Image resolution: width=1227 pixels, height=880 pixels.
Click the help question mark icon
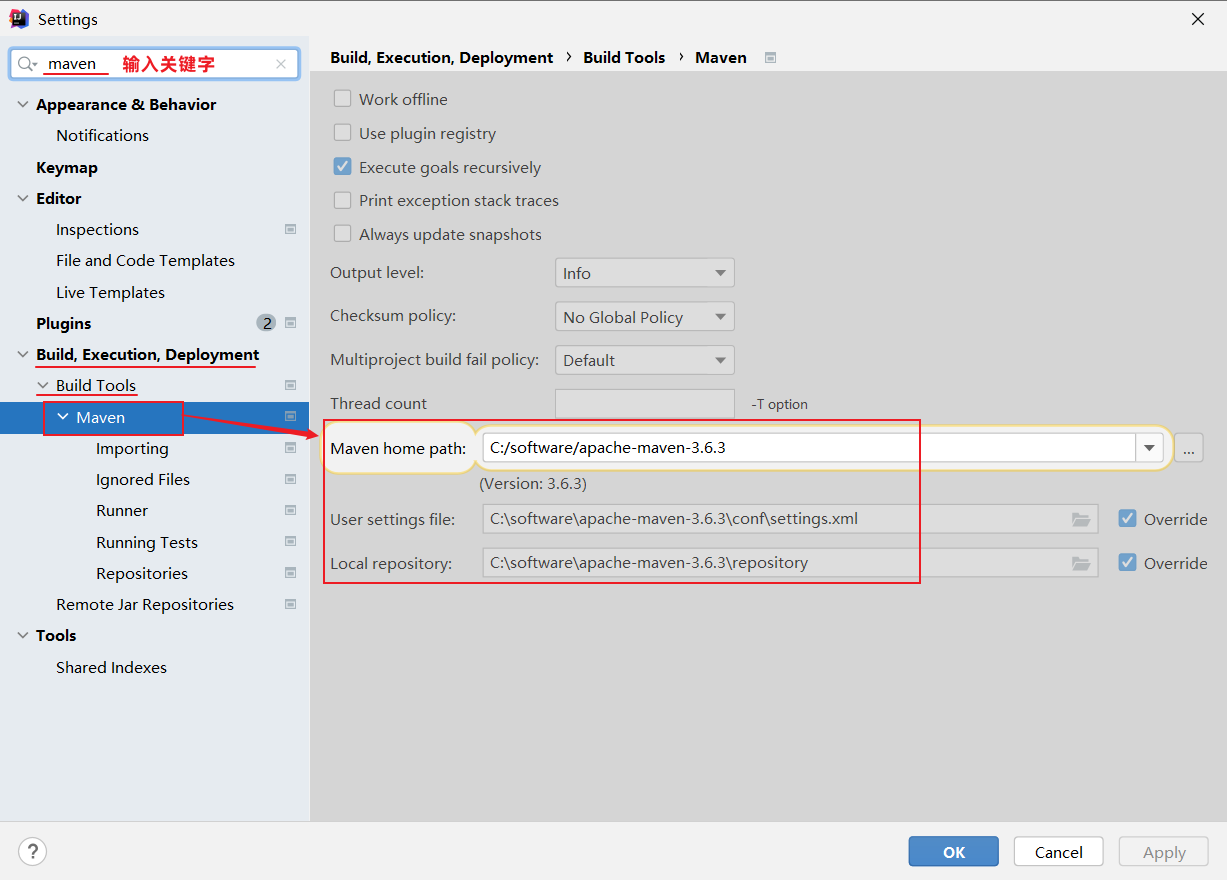[x=32, y=851]
